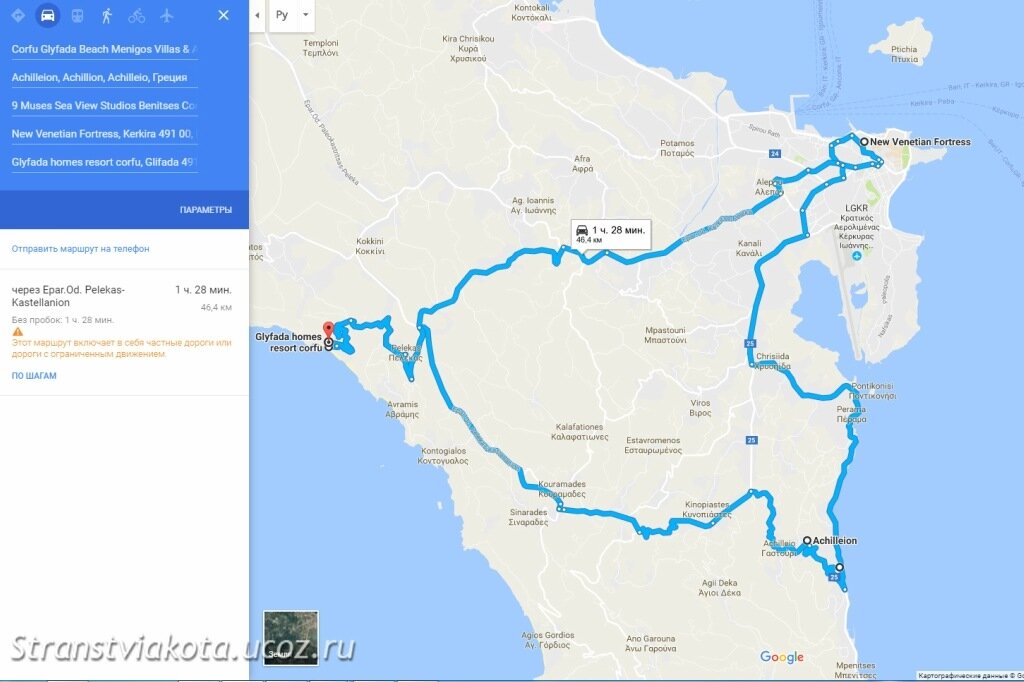Edit the 9 Muses Sea View Studios field
1024x682 pixels.
pyautogui.click(x=104, y=105)
